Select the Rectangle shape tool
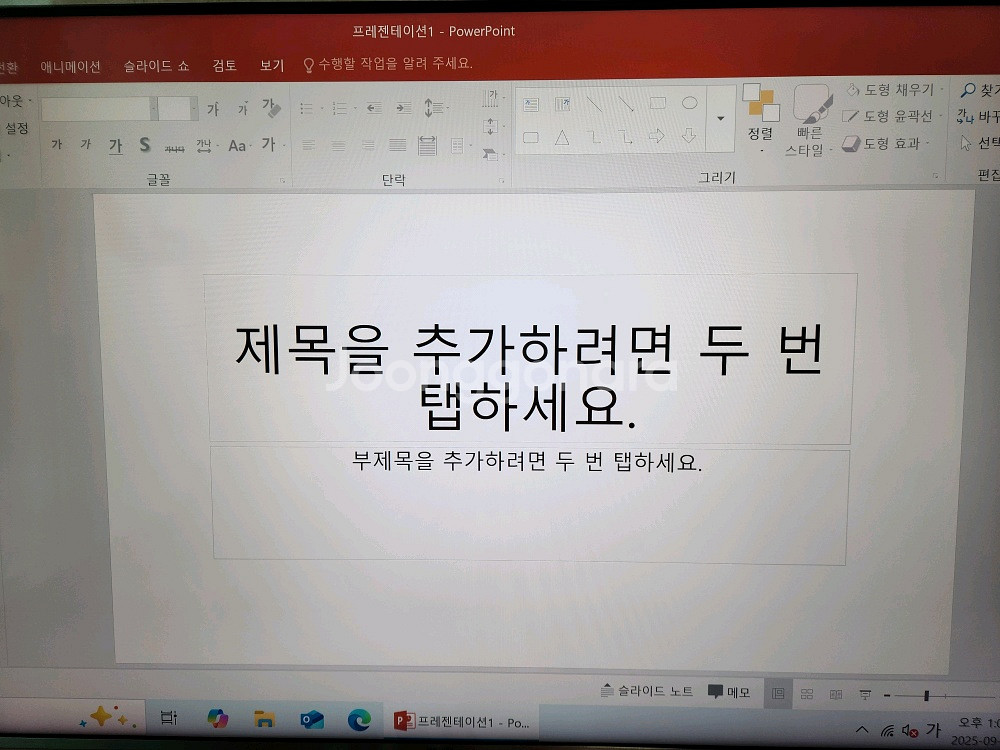The width and height of the screenshot is (1000, 750). 658,104
